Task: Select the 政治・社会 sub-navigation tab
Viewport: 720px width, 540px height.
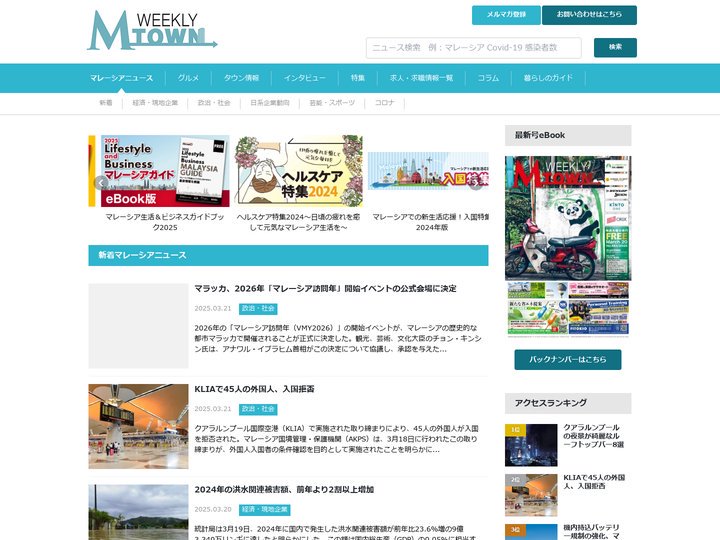Action: point(214,103)
